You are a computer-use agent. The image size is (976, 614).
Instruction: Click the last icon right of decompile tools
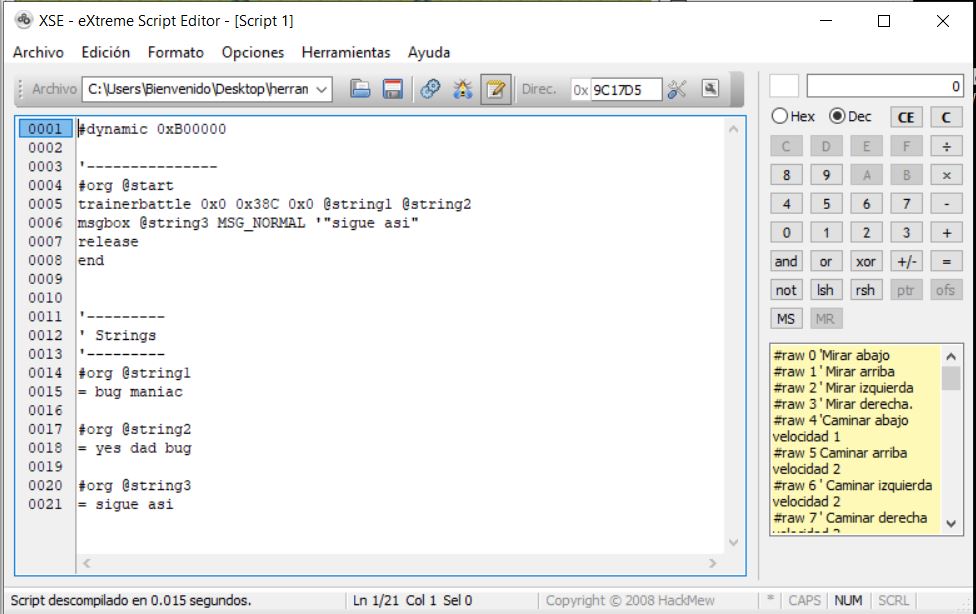click(x=710, y=88)
